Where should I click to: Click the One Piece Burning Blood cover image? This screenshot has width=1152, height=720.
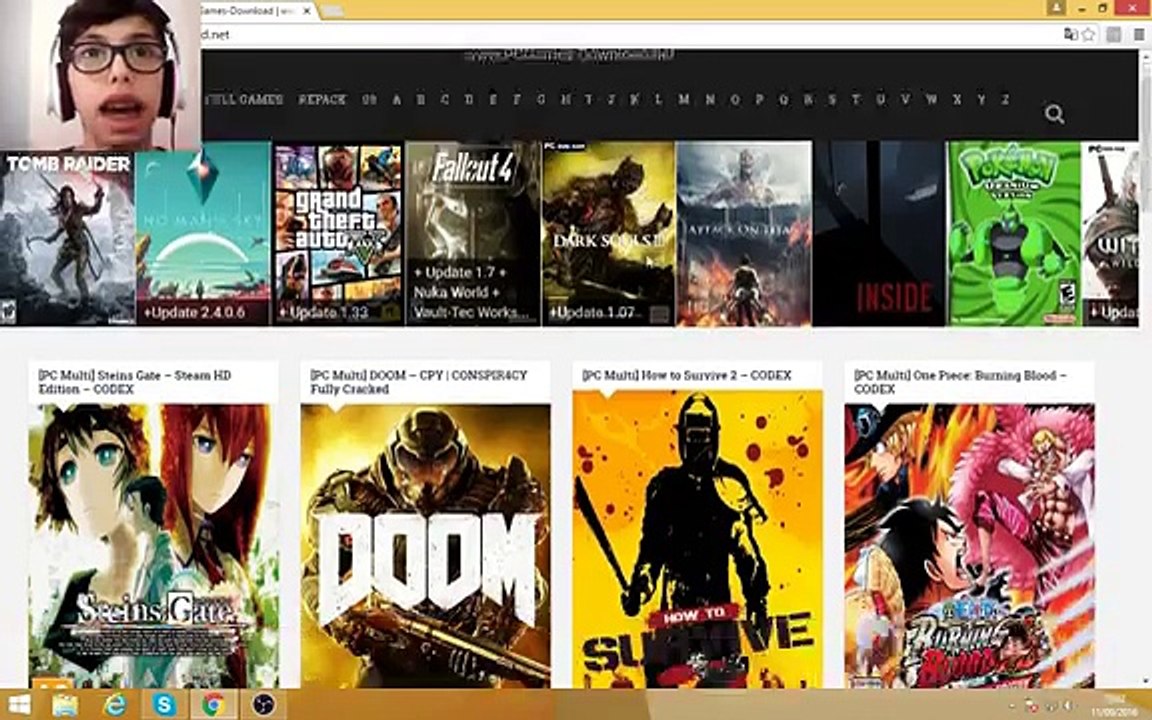click(970, 545)
